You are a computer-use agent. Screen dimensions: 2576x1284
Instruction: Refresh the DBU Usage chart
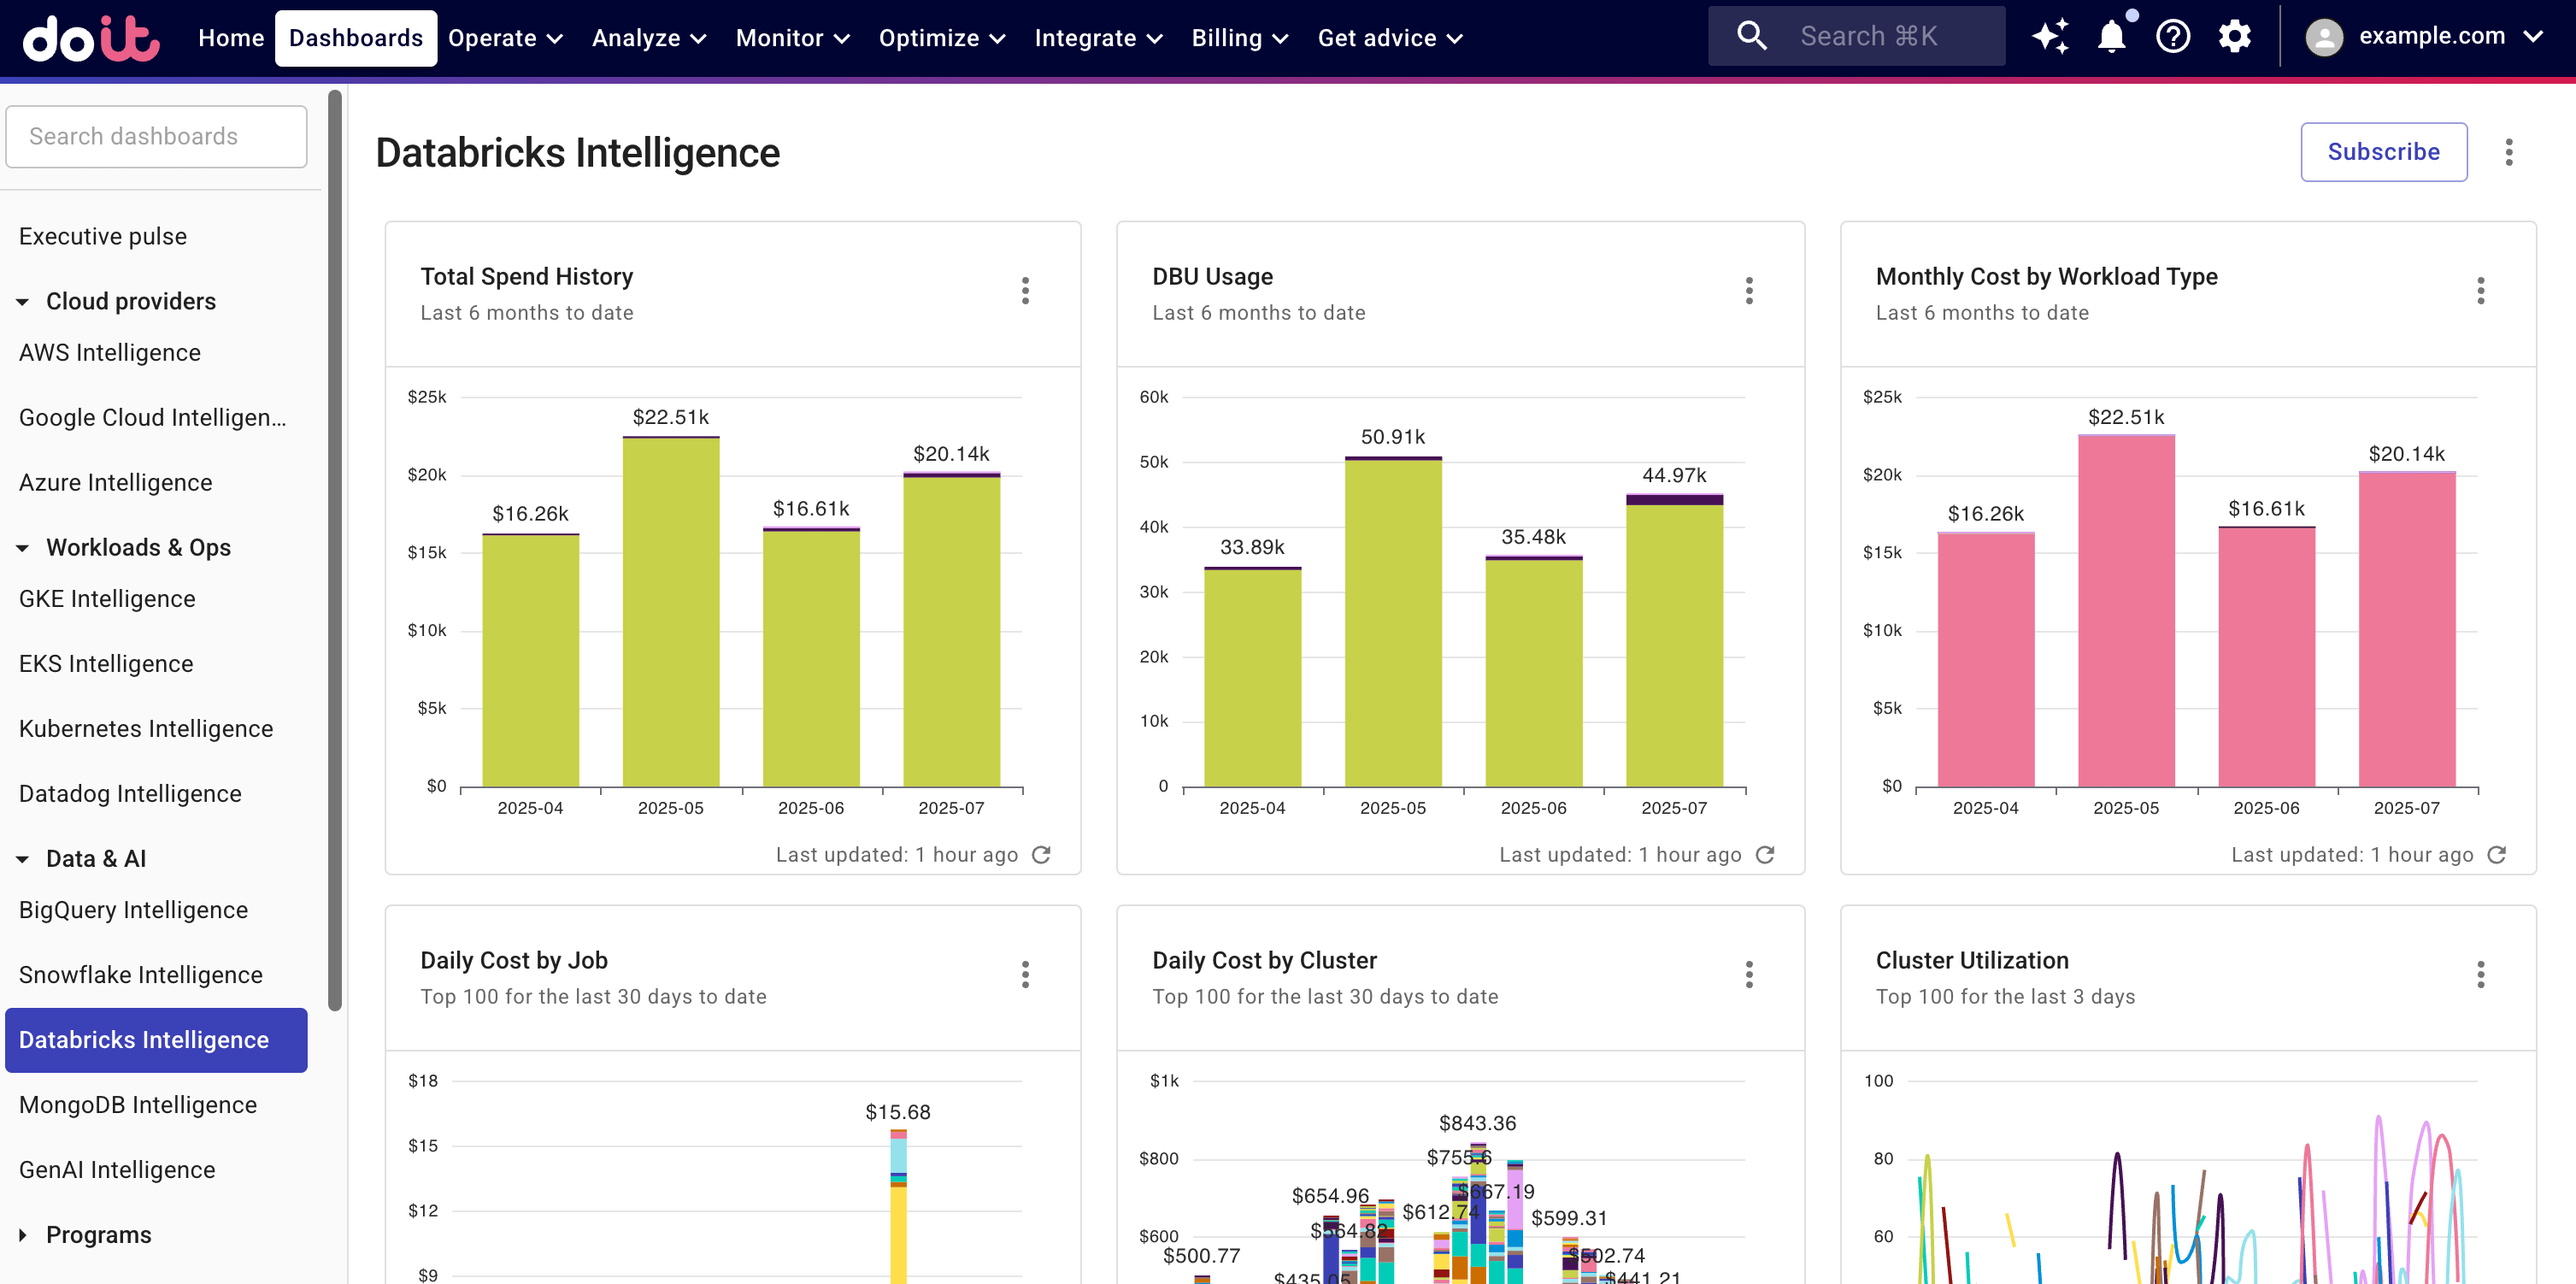click(x=1765, y=855)
